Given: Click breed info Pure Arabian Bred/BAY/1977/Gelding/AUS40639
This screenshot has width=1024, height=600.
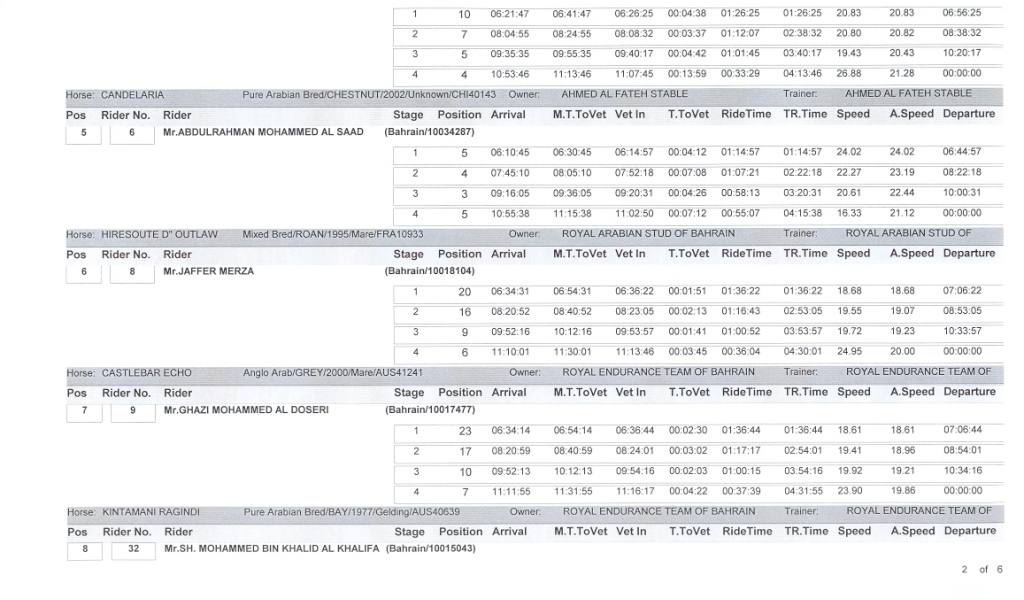Looking at the screenshot, I should pyautogui.click(x=352, y=513).
